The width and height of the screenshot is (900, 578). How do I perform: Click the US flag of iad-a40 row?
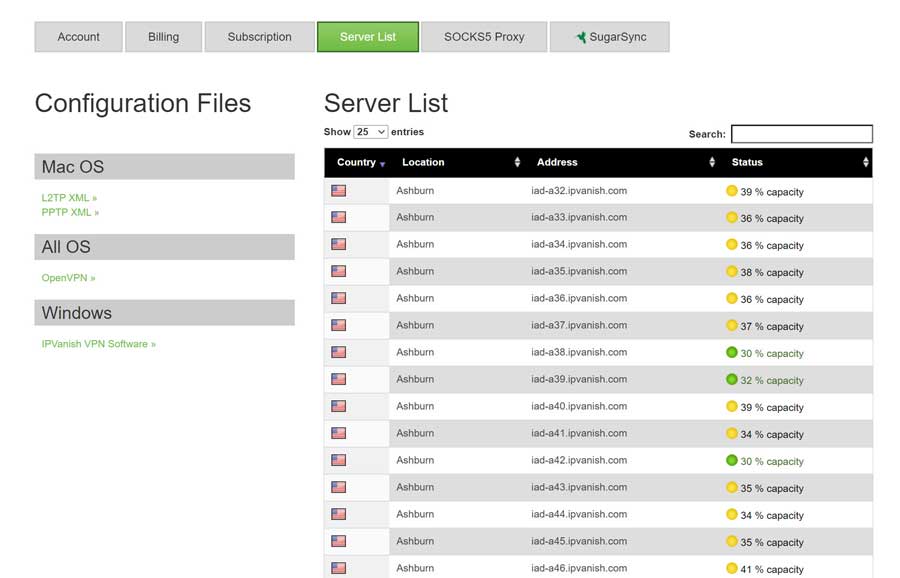[x=339, y=406]
